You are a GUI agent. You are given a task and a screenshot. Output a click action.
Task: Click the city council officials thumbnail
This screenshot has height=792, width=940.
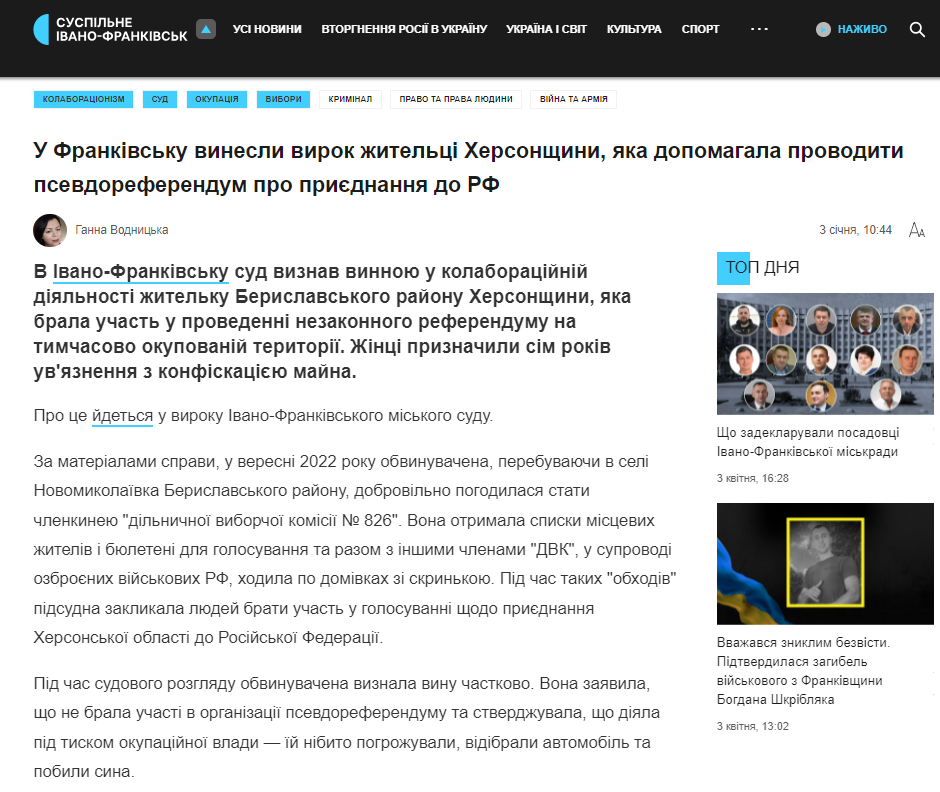tap(824, 352)
